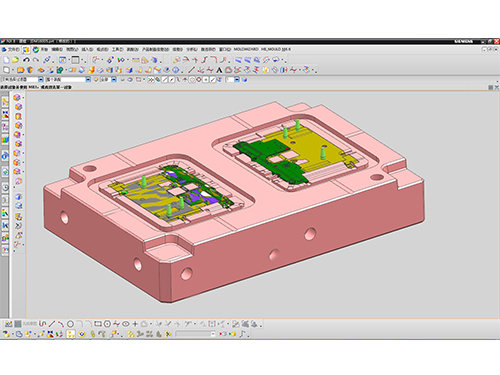
Task: Open the empty combo box in bottom toolbar
Action: tap(195, 334)
